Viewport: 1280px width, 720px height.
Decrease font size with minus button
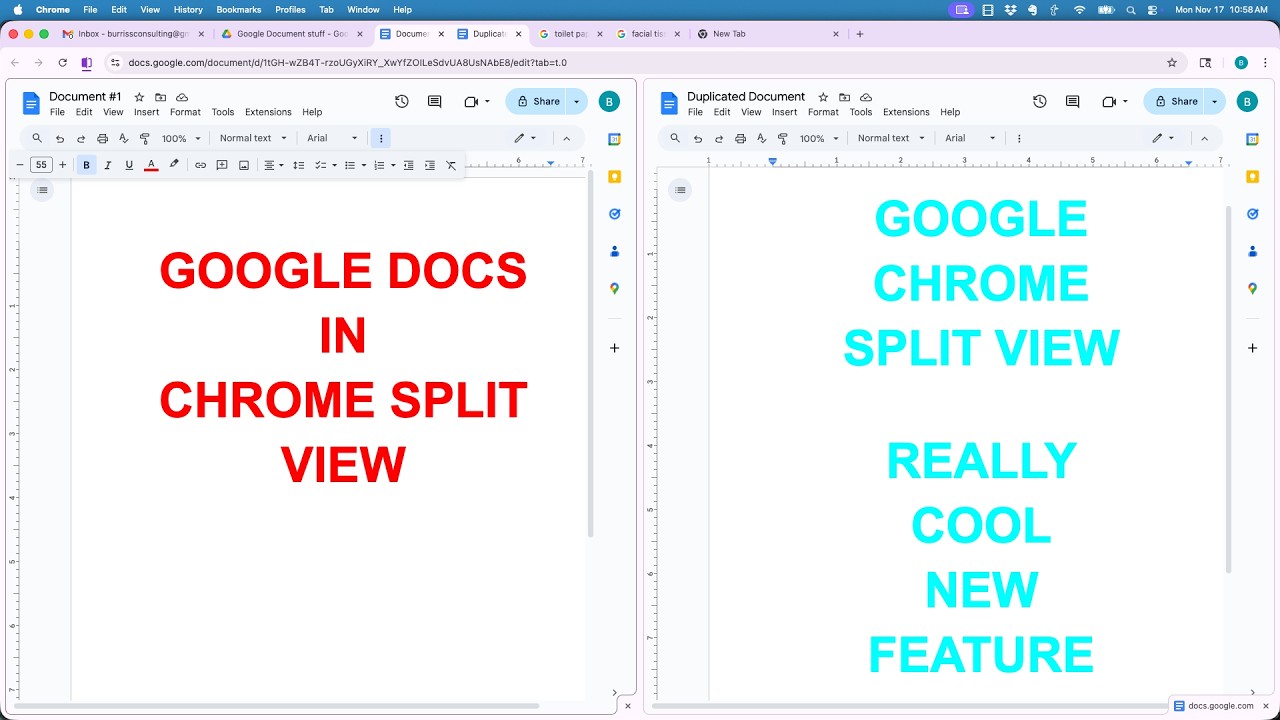(19, 165)
